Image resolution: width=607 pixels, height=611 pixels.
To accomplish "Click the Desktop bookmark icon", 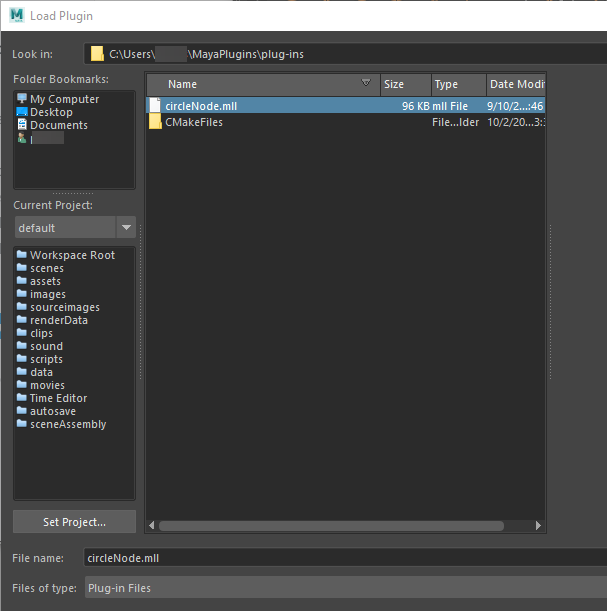I will (22, 112).
